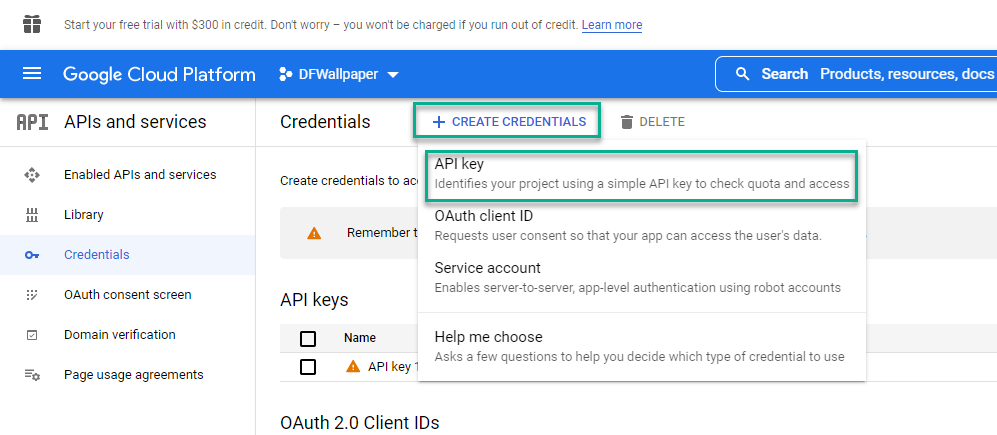Click the search magnifier icon
The height and width of the screenshot is (435, 997).
point(741,74)
